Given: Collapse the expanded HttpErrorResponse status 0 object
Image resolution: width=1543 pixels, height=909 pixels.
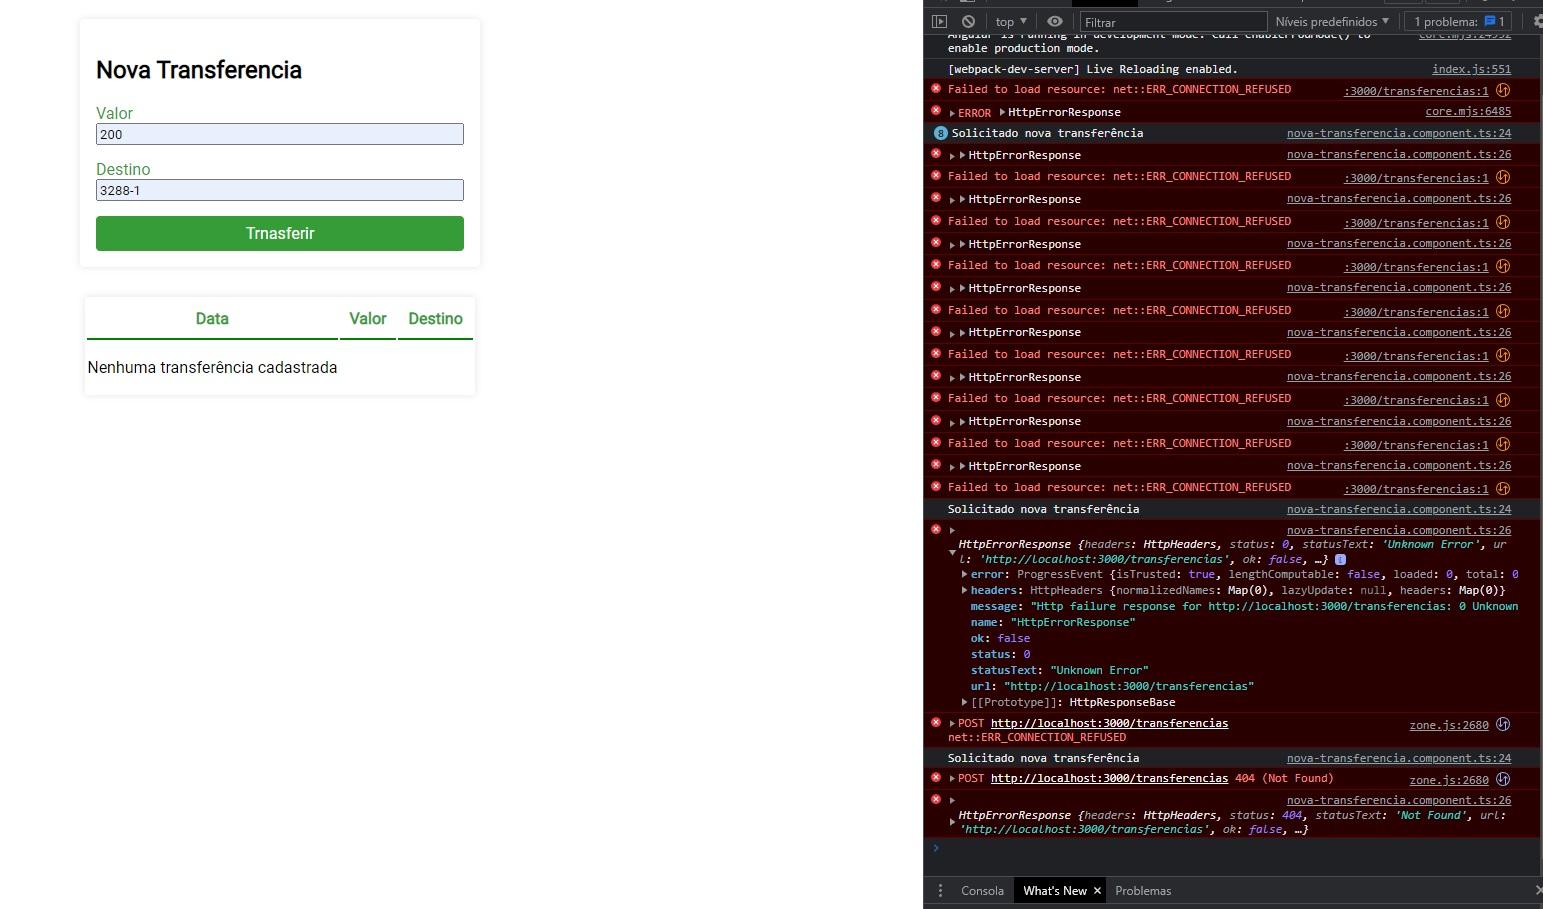Looking at the screenshot, I should 952,552.
